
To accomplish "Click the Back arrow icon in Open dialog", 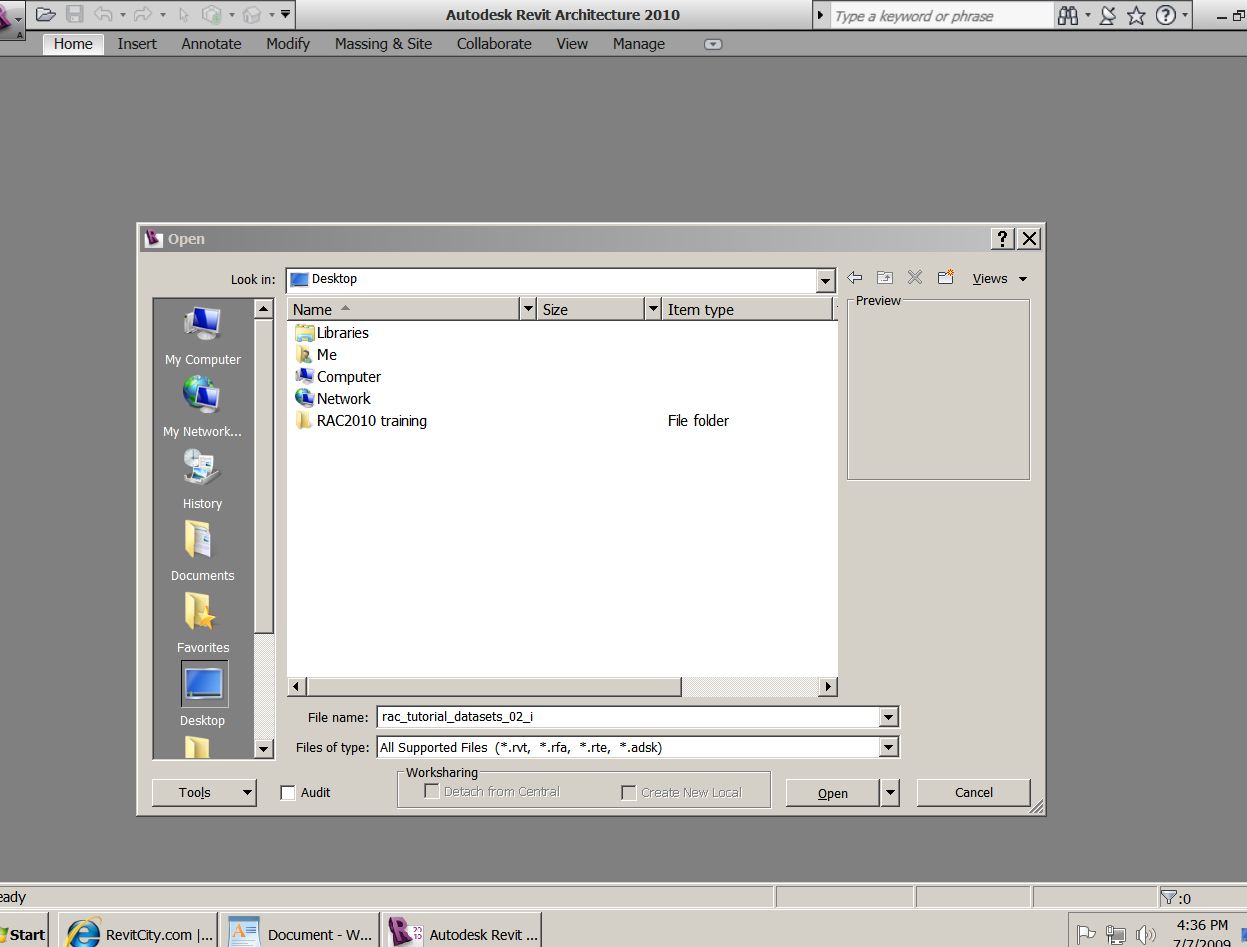I will pyautogui.click(x=854, y=278).
